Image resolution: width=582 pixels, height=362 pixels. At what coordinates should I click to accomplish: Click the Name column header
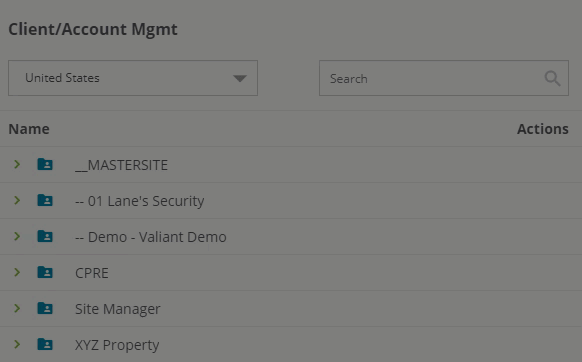pyautogui.click(x=29, y=129)
